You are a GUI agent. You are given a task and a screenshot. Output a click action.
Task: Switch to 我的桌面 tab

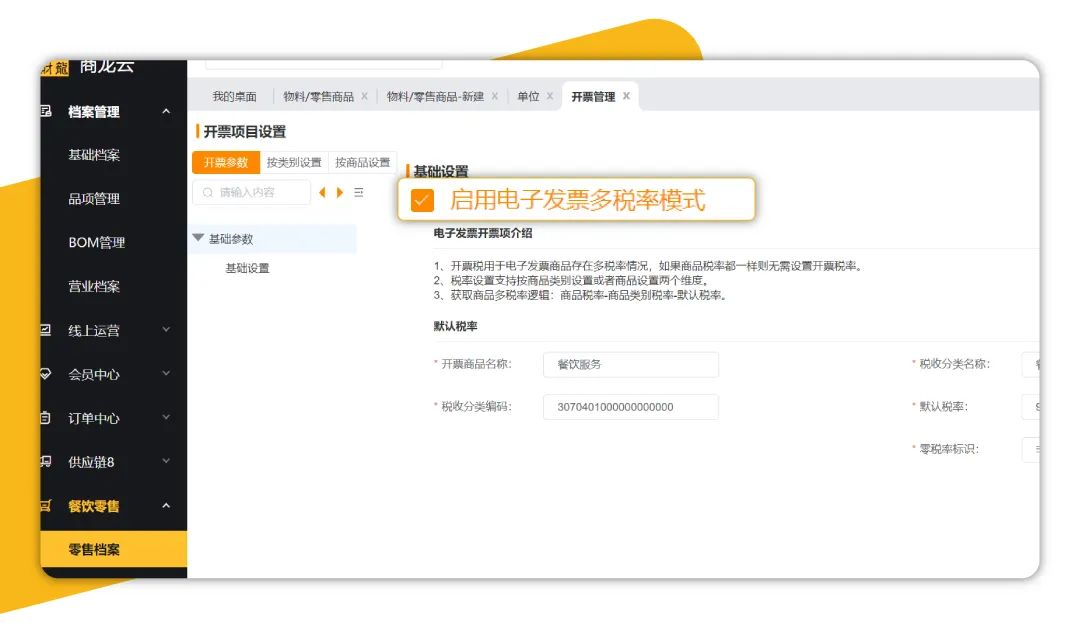tap(234, 96)
